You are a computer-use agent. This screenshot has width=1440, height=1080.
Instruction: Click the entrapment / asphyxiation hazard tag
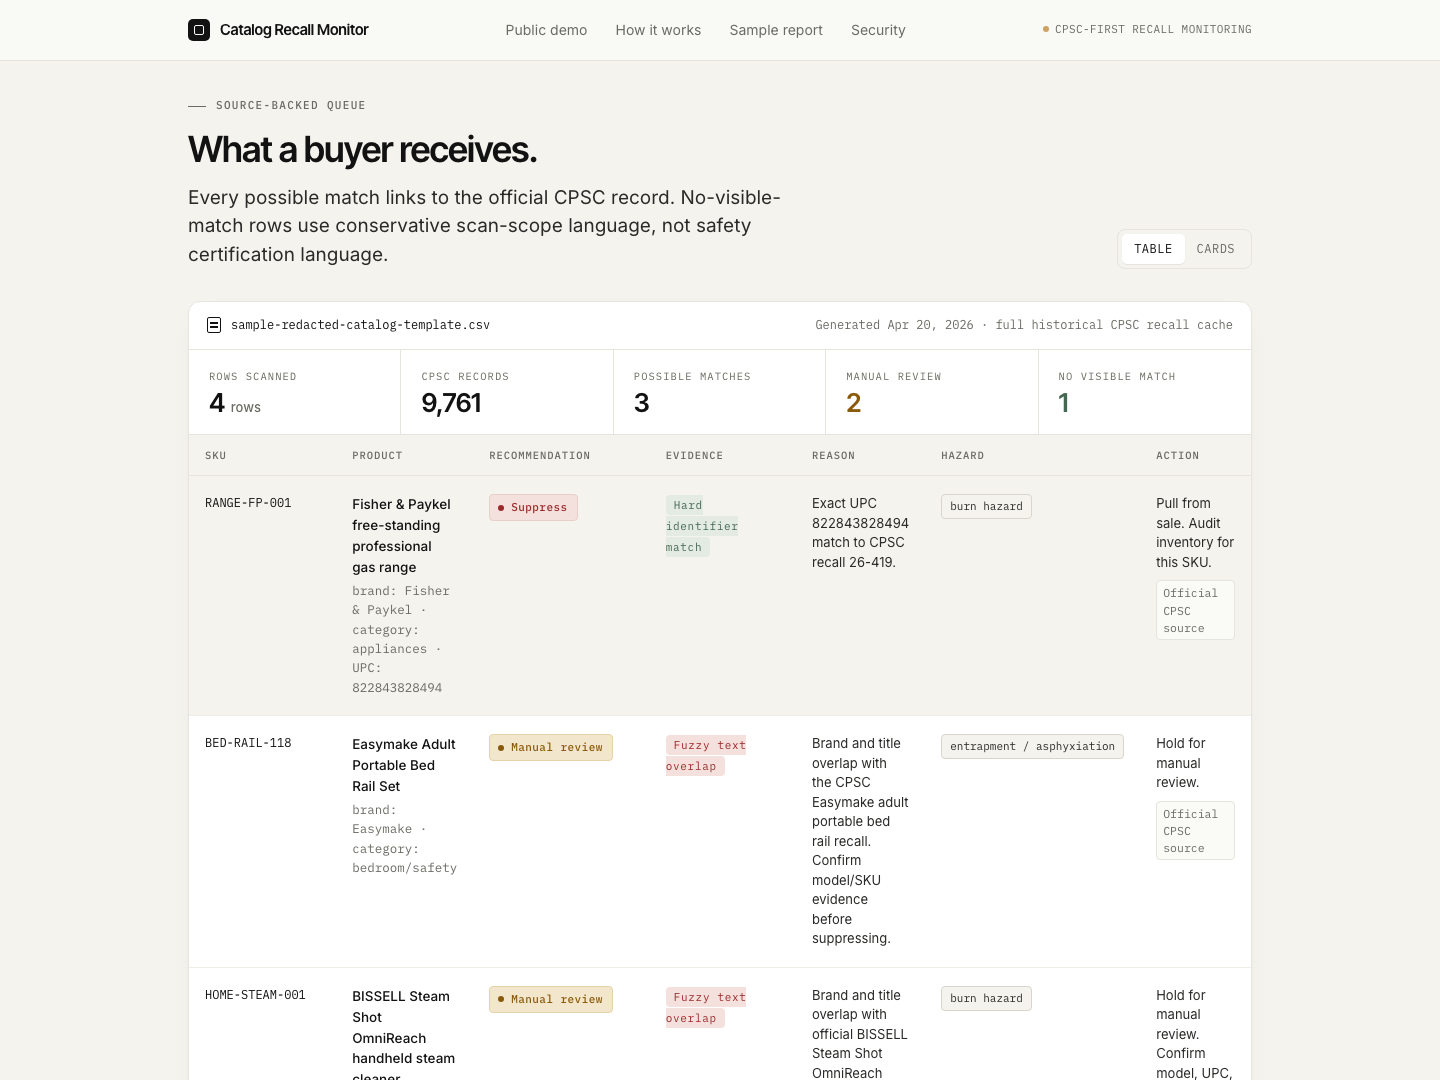click(x=1032, y=746)
